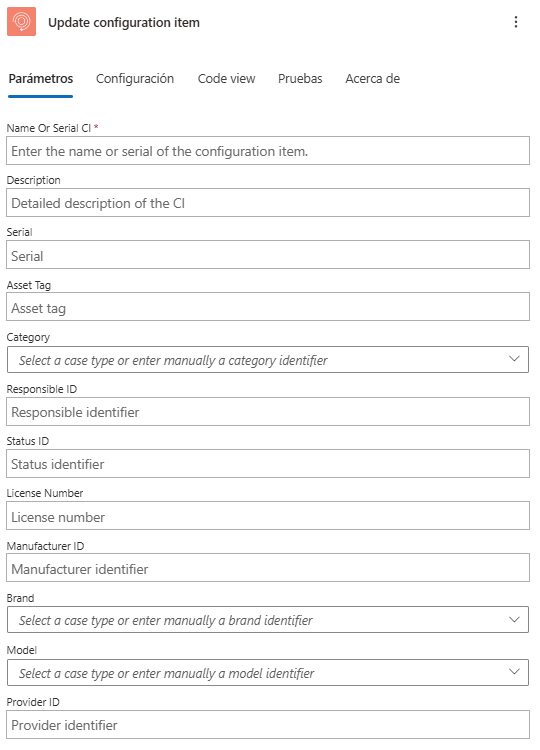This screenshot has width=540, height=750.
Task: Click the Responsible ID input box
Action: [268, 411]
